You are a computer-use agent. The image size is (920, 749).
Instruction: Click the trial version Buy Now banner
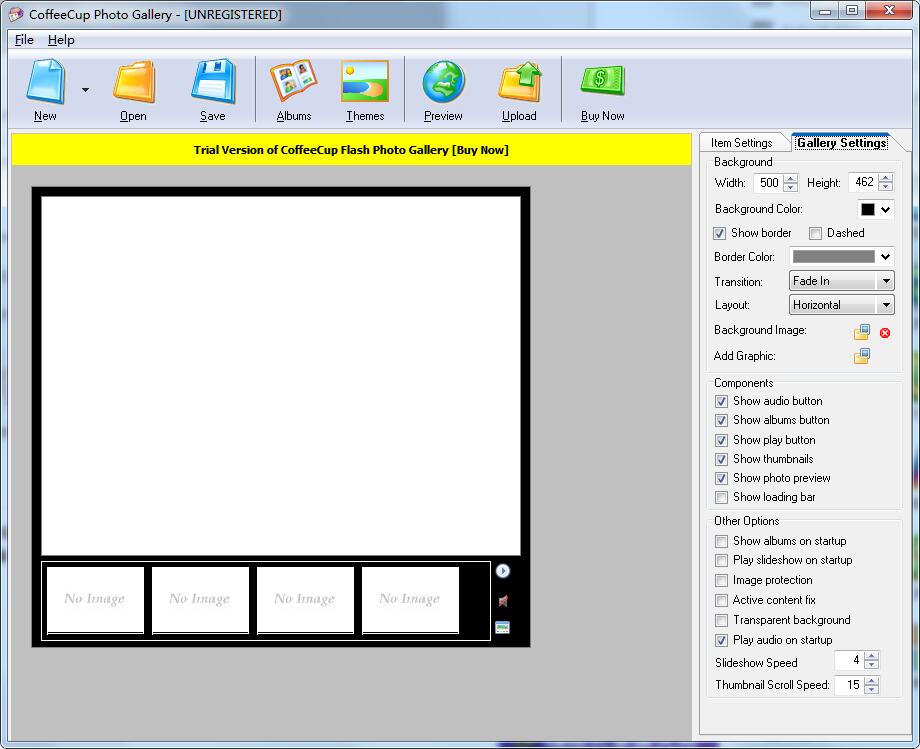(351, 150)
